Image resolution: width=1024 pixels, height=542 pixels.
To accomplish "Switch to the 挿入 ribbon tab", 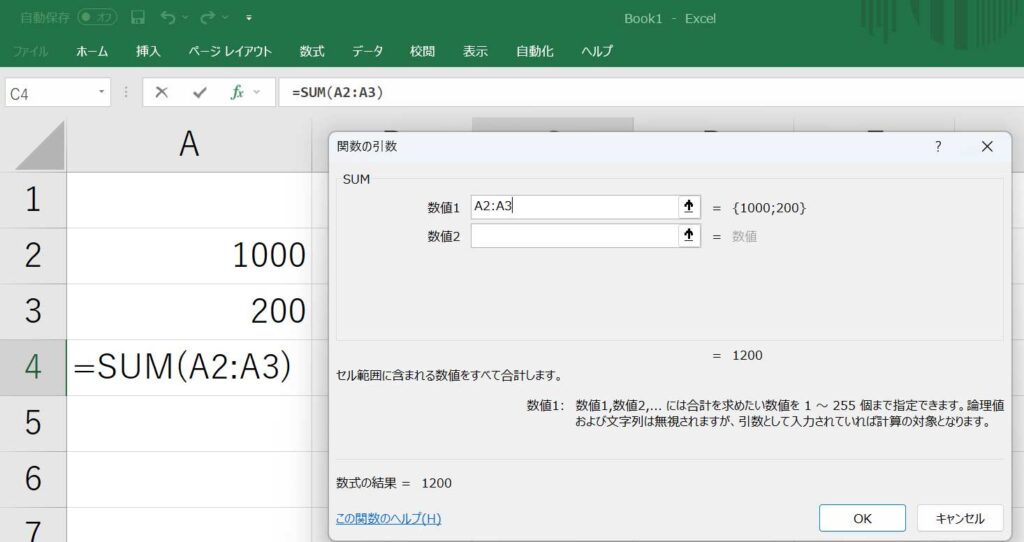I will (149, 51).
